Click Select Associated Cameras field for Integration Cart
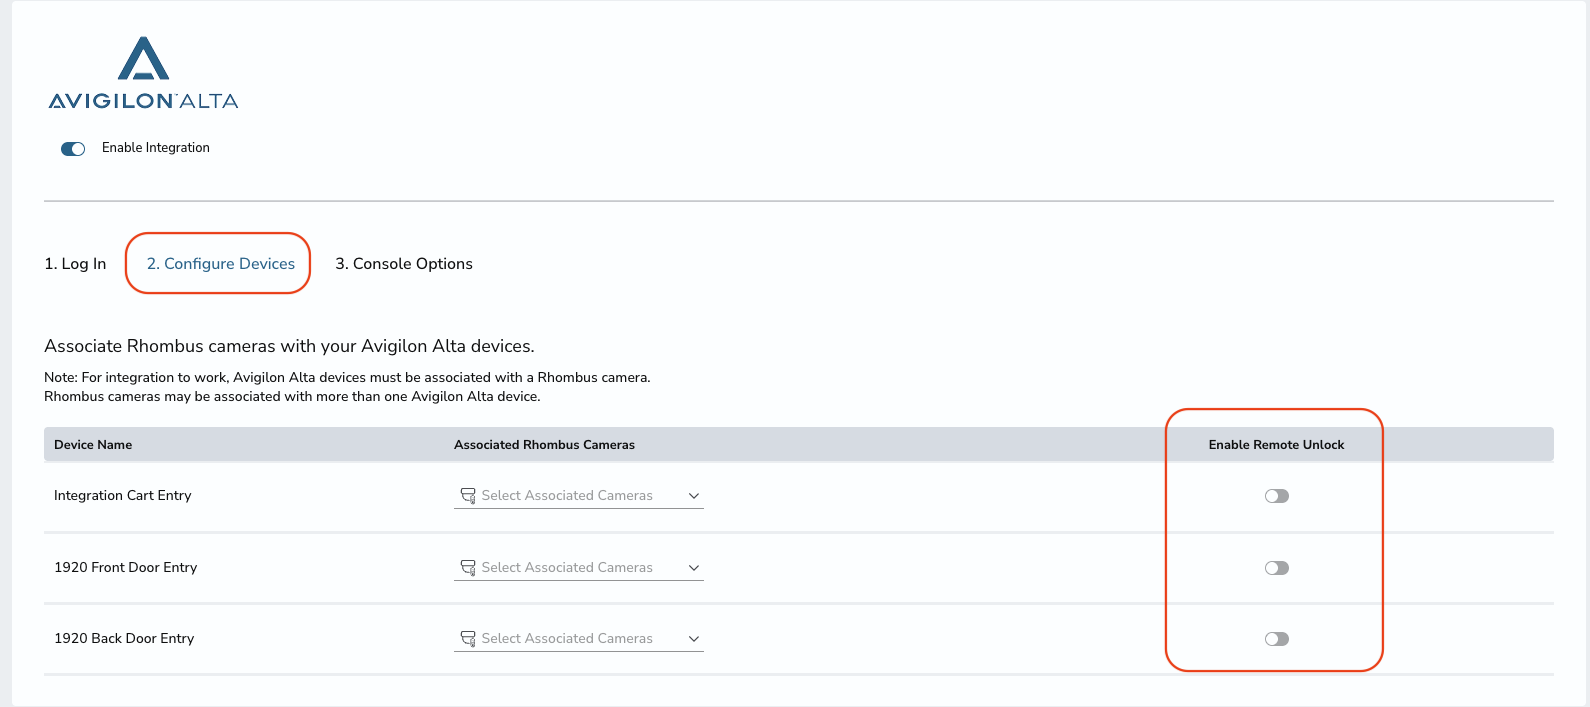This screenshot has height=707, width=1590. pos(579,496)
